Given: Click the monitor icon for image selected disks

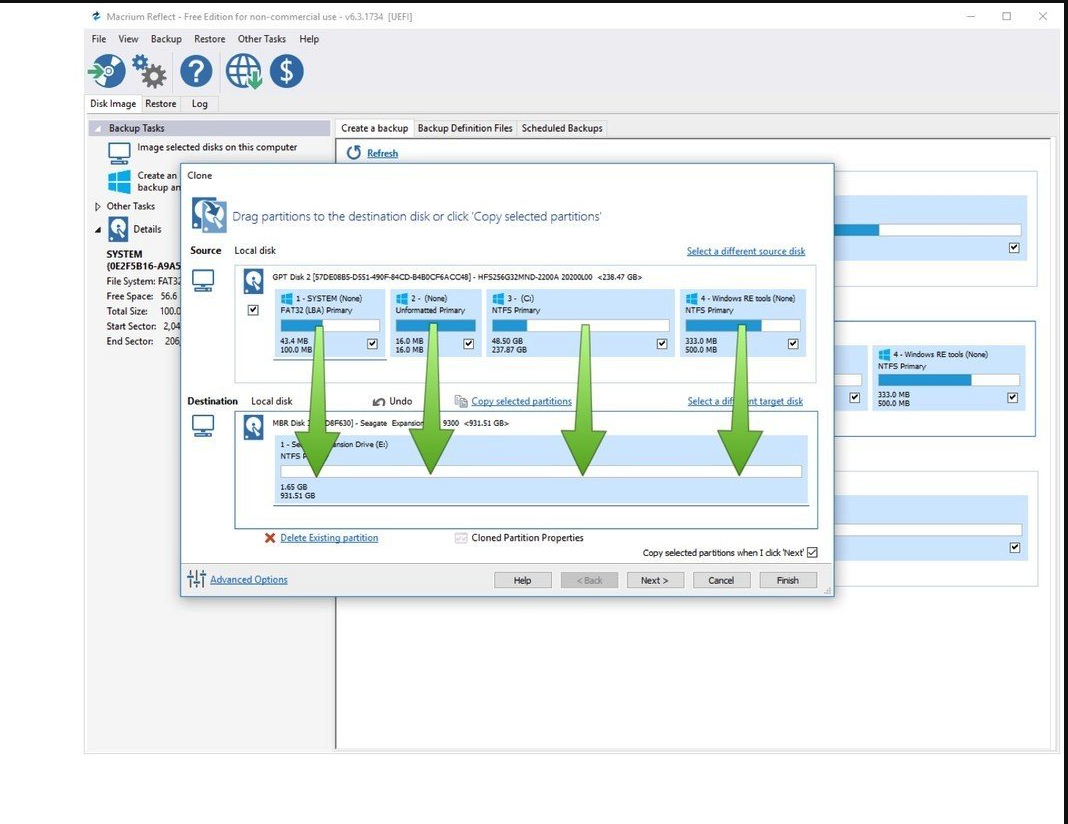Looking at the screenshot, I should point(119,153).
